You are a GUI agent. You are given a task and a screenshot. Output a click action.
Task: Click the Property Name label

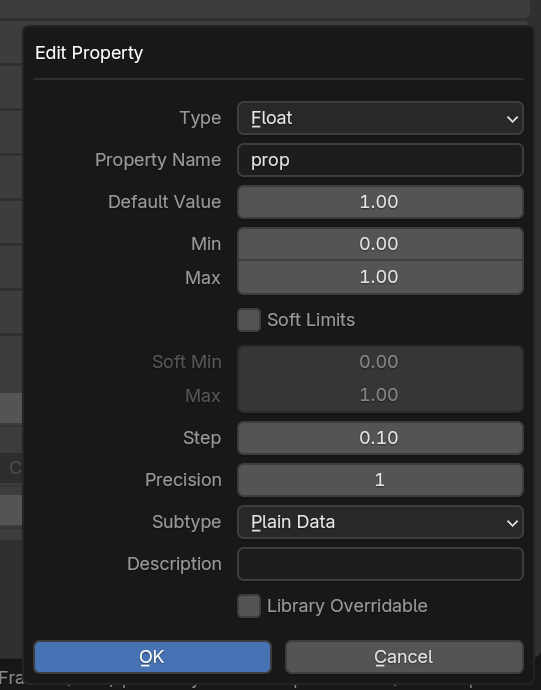coord(158,160)
